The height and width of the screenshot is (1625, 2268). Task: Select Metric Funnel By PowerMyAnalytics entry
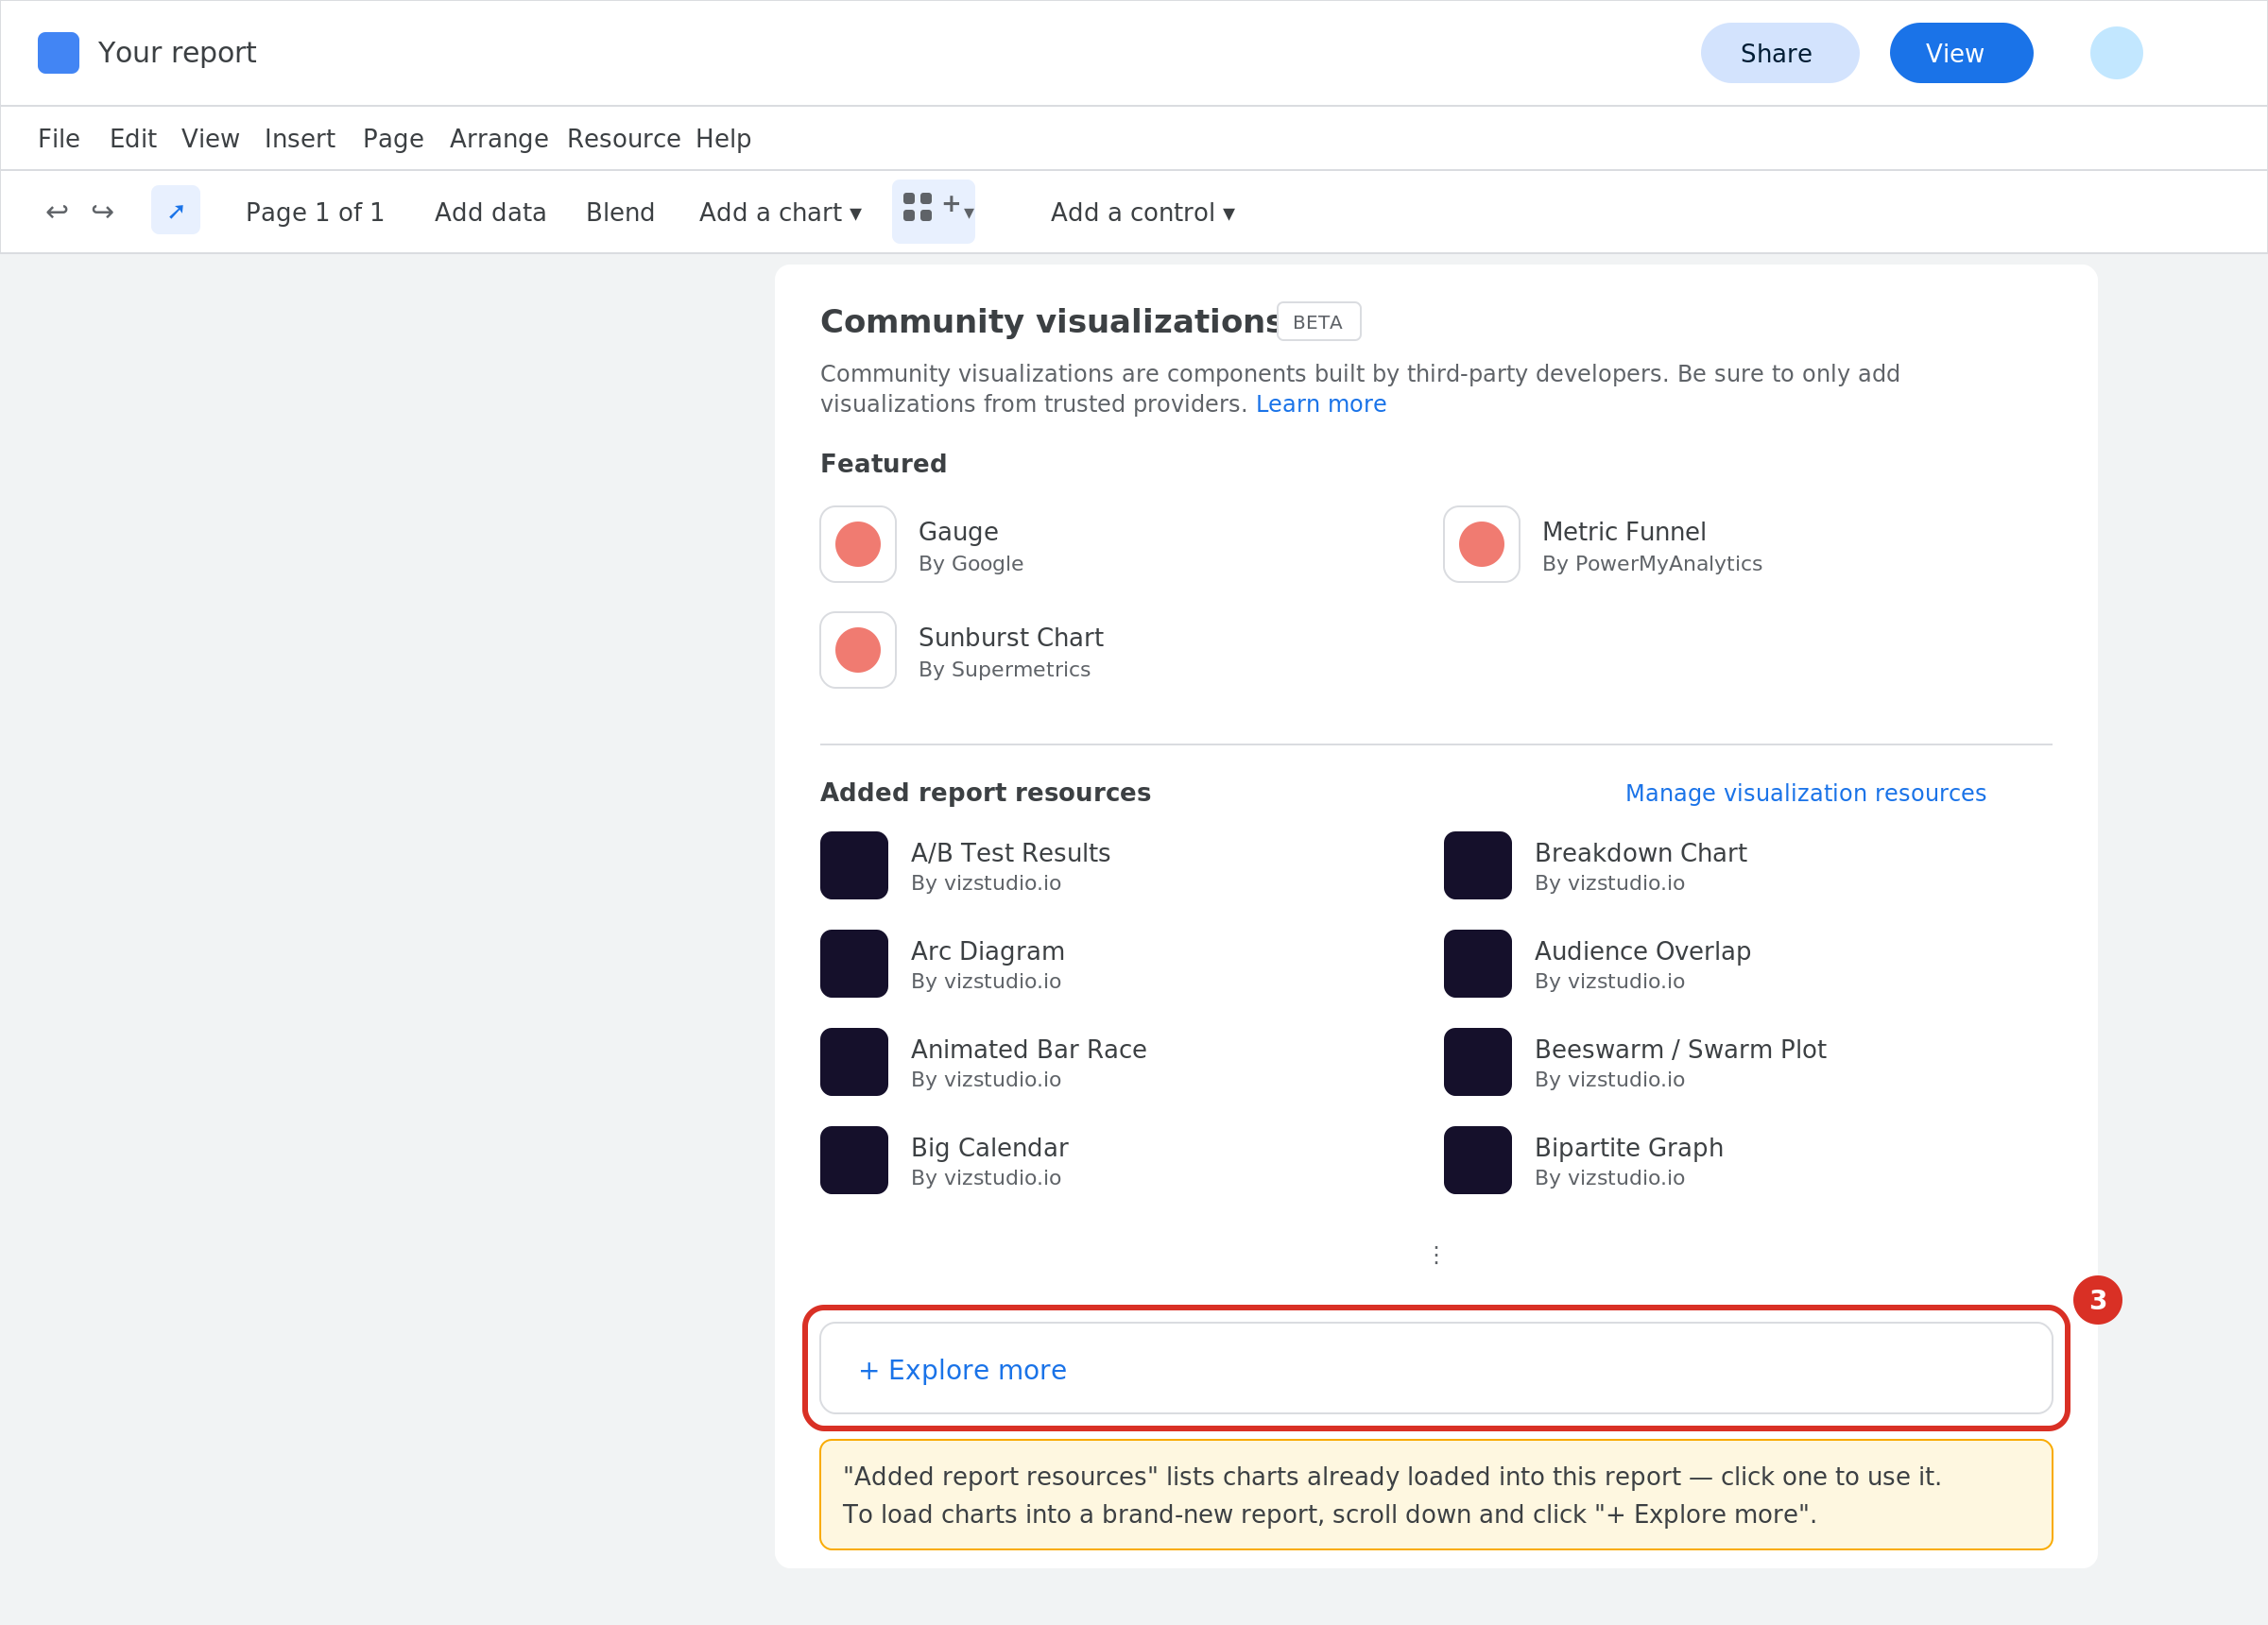[x=1603, y=544]
